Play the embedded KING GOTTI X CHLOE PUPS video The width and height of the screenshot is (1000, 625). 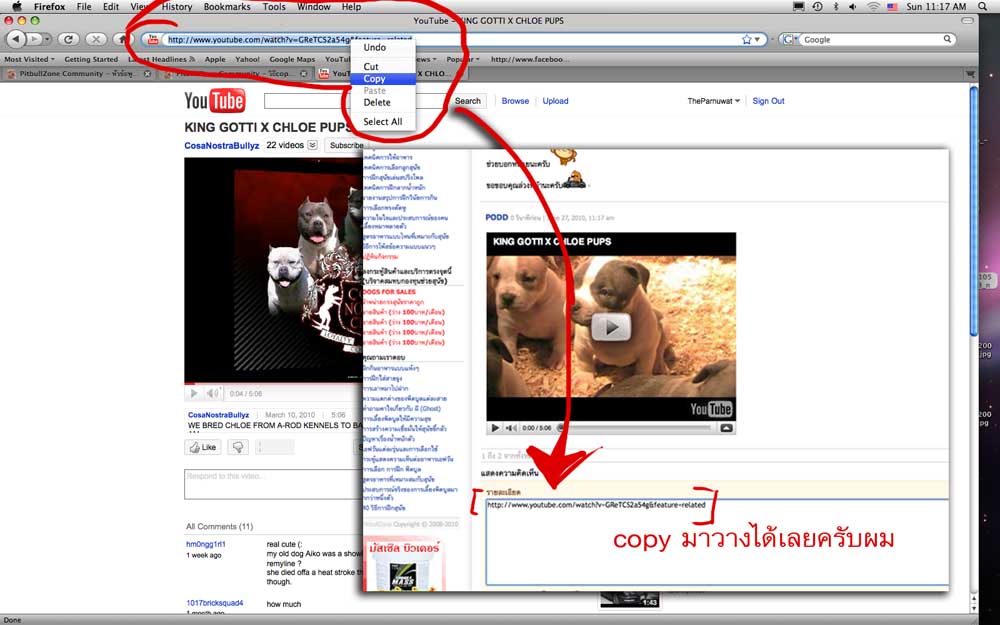(611, 327)
